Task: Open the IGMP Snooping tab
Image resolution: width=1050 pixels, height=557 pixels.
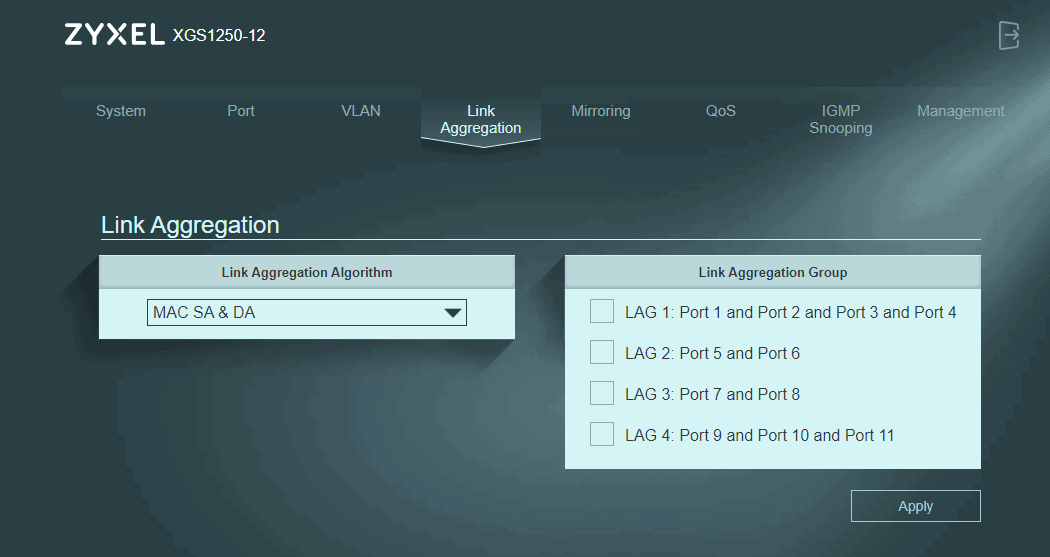Action: (x=841, y=120)
